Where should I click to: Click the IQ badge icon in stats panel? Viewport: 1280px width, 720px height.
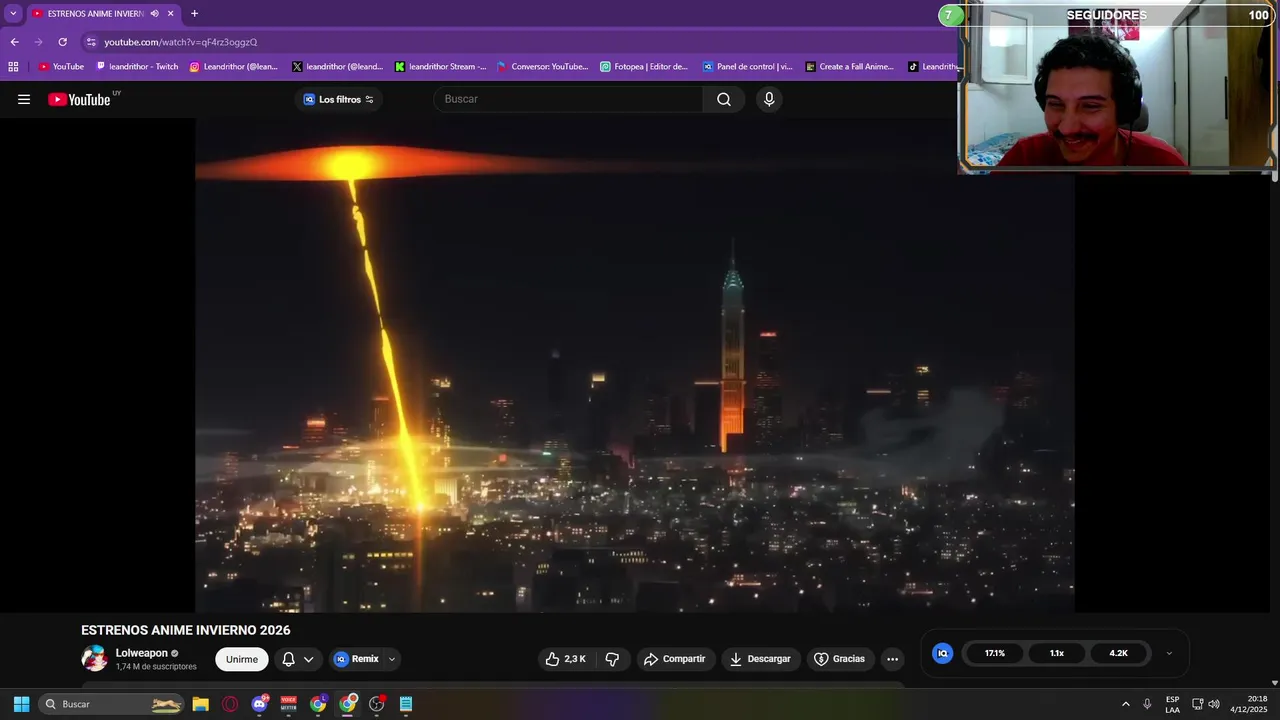point(942,653)
